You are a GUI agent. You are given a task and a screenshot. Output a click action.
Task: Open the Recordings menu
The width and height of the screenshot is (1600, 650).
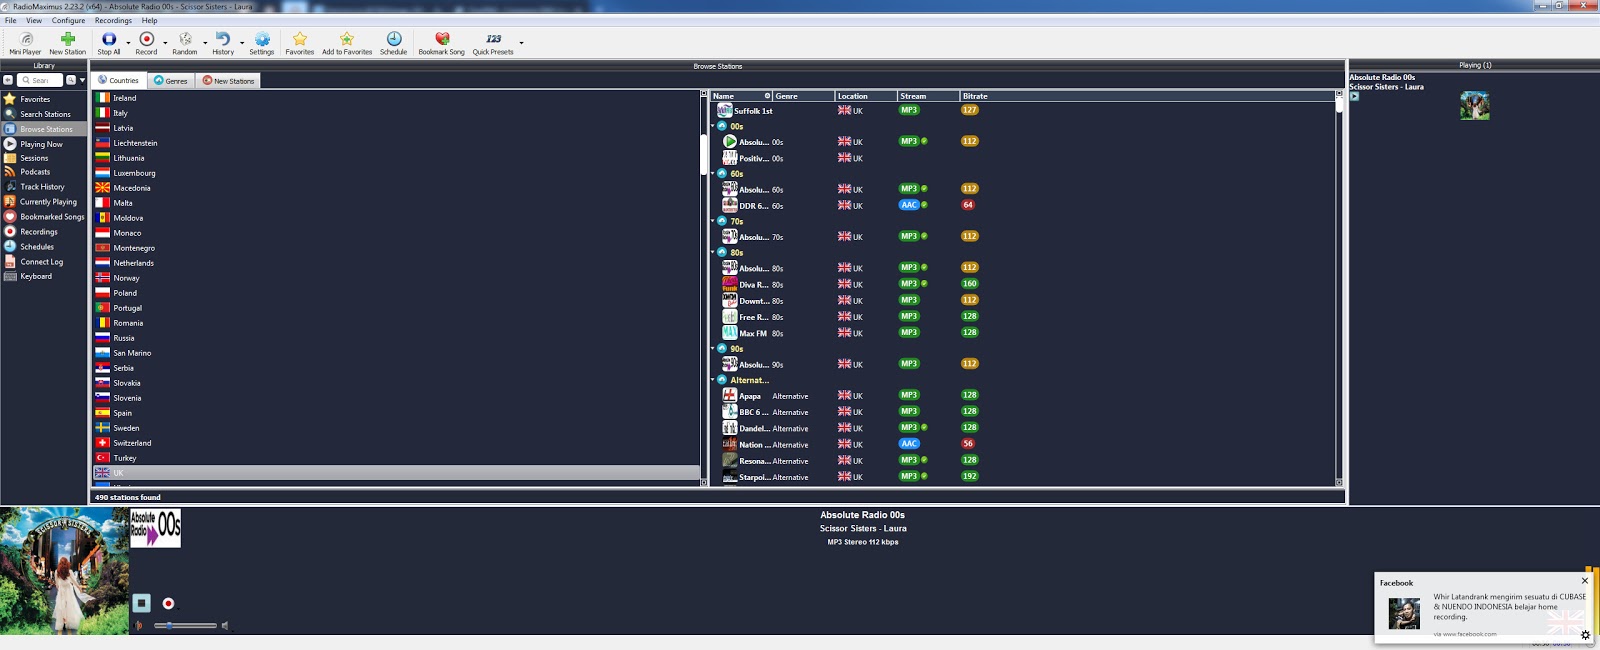113,20
